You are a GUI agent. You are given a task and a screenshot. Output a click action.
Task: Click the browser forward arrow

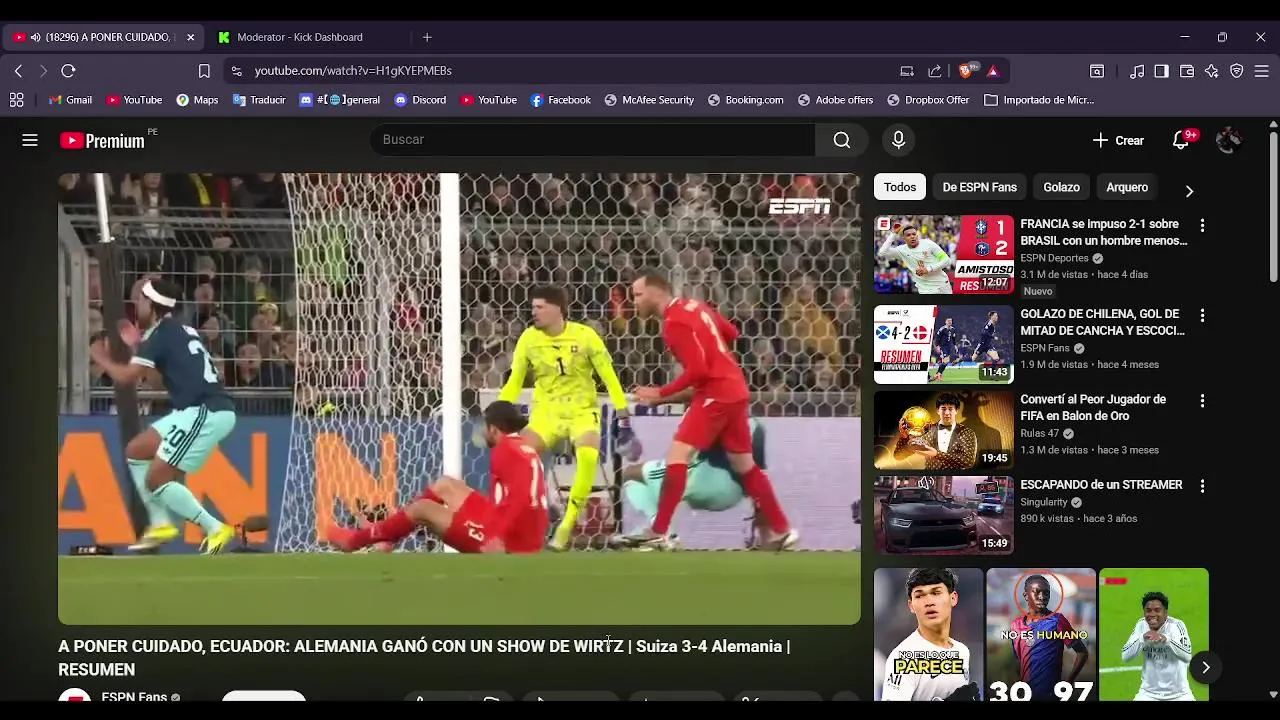(x=43, y=71)
